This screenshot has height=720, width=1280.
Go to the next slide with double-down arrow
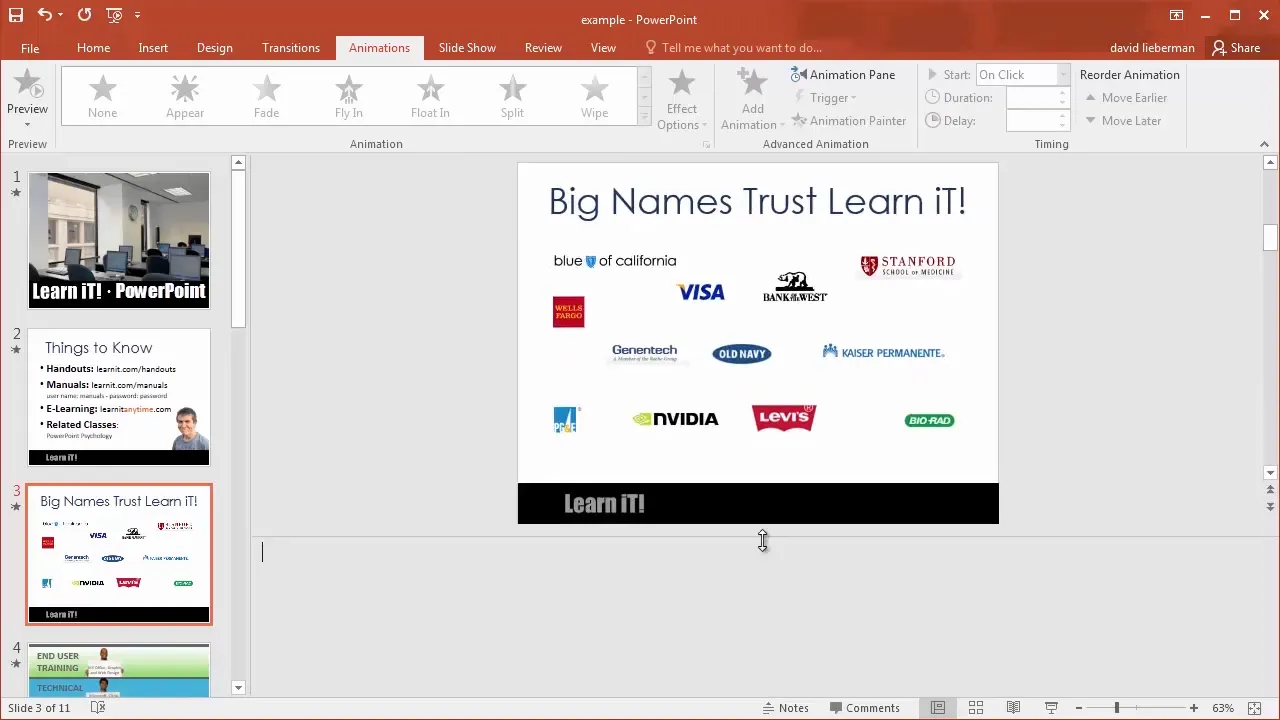[x=1271, y=507]
